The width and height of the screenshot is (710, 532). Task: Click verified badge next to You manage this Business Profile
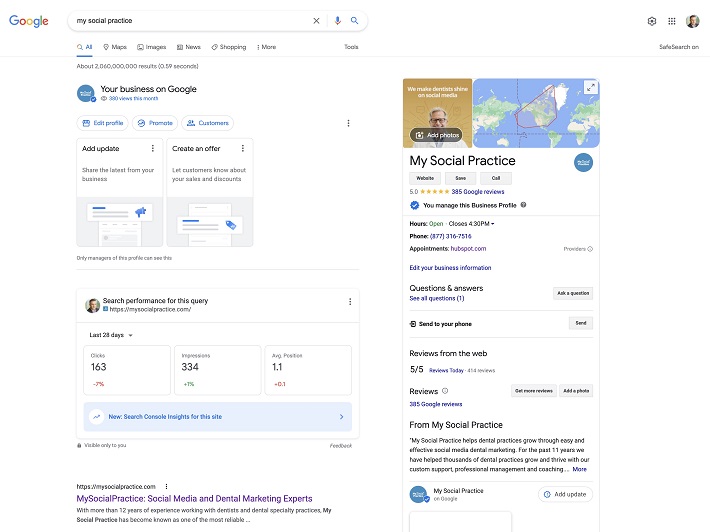pos(414,205)
